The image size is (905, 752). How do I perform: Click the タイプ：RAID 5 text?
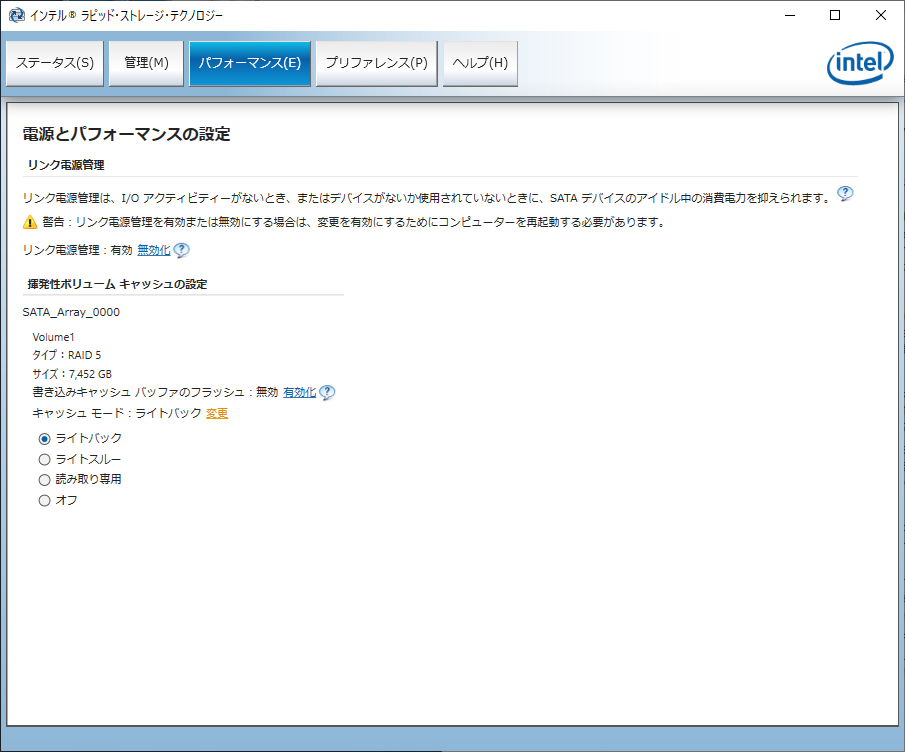click(x=66, y=355)
